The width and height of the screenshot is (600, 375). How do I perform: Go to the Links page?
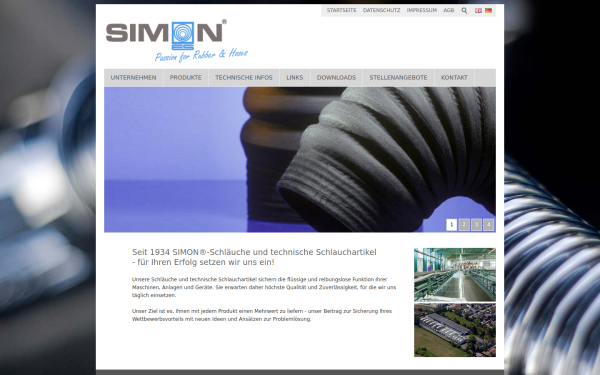coord(295,78)
